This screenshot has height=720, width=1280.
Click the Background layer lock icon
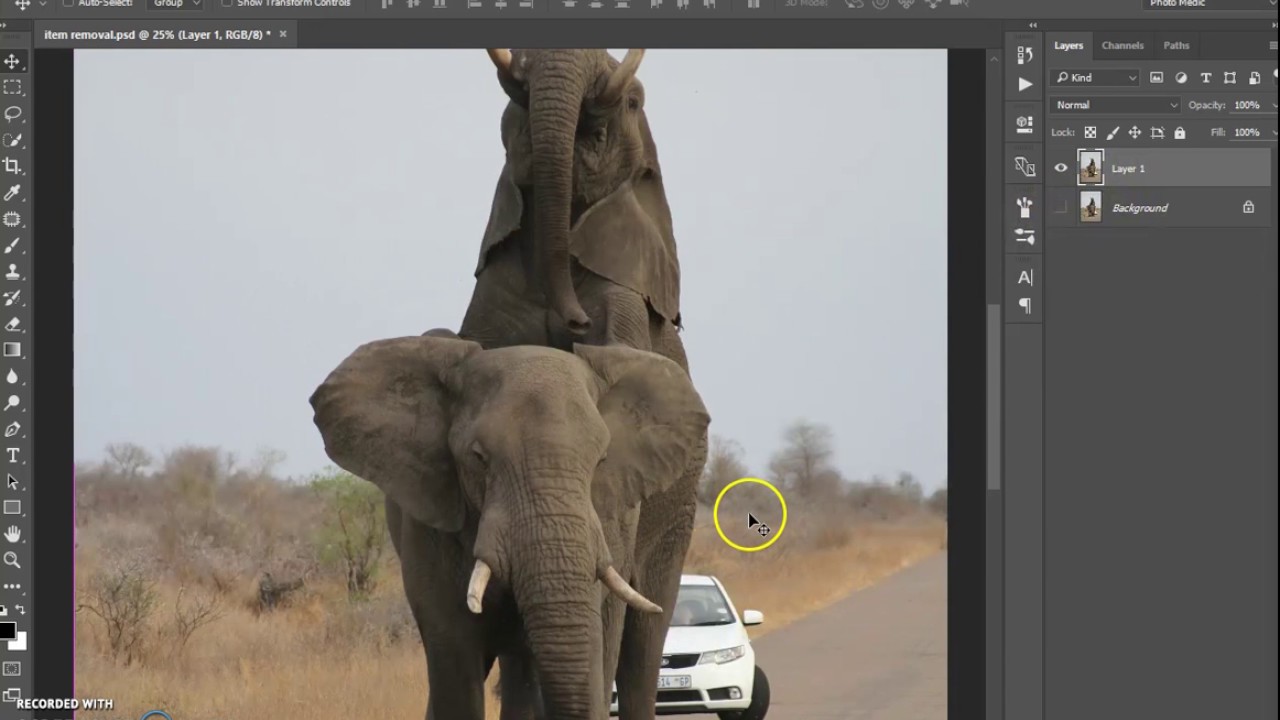tap(1248, 208)
